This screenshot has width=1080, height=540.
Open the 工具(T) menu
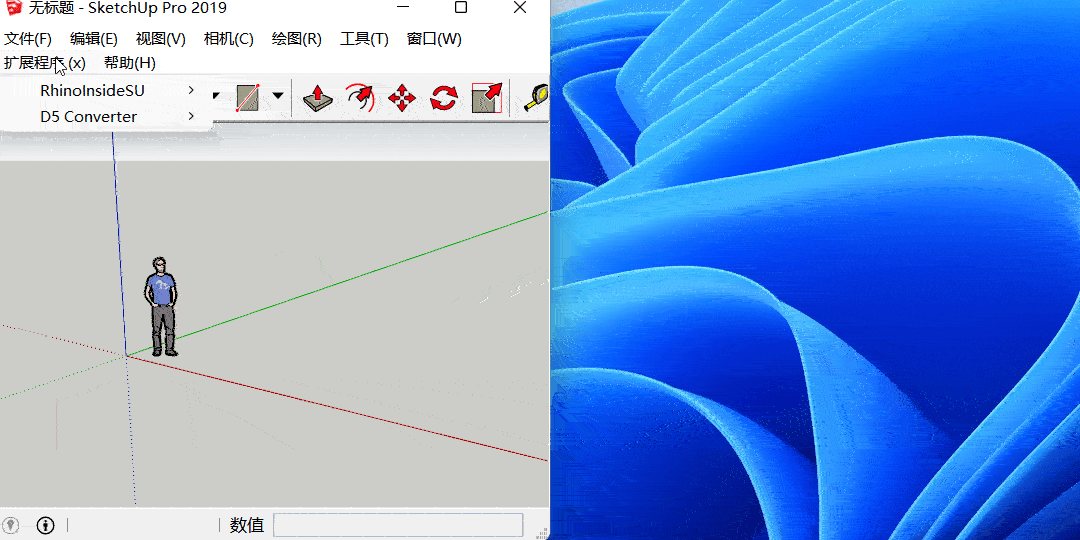pos(364,39)
